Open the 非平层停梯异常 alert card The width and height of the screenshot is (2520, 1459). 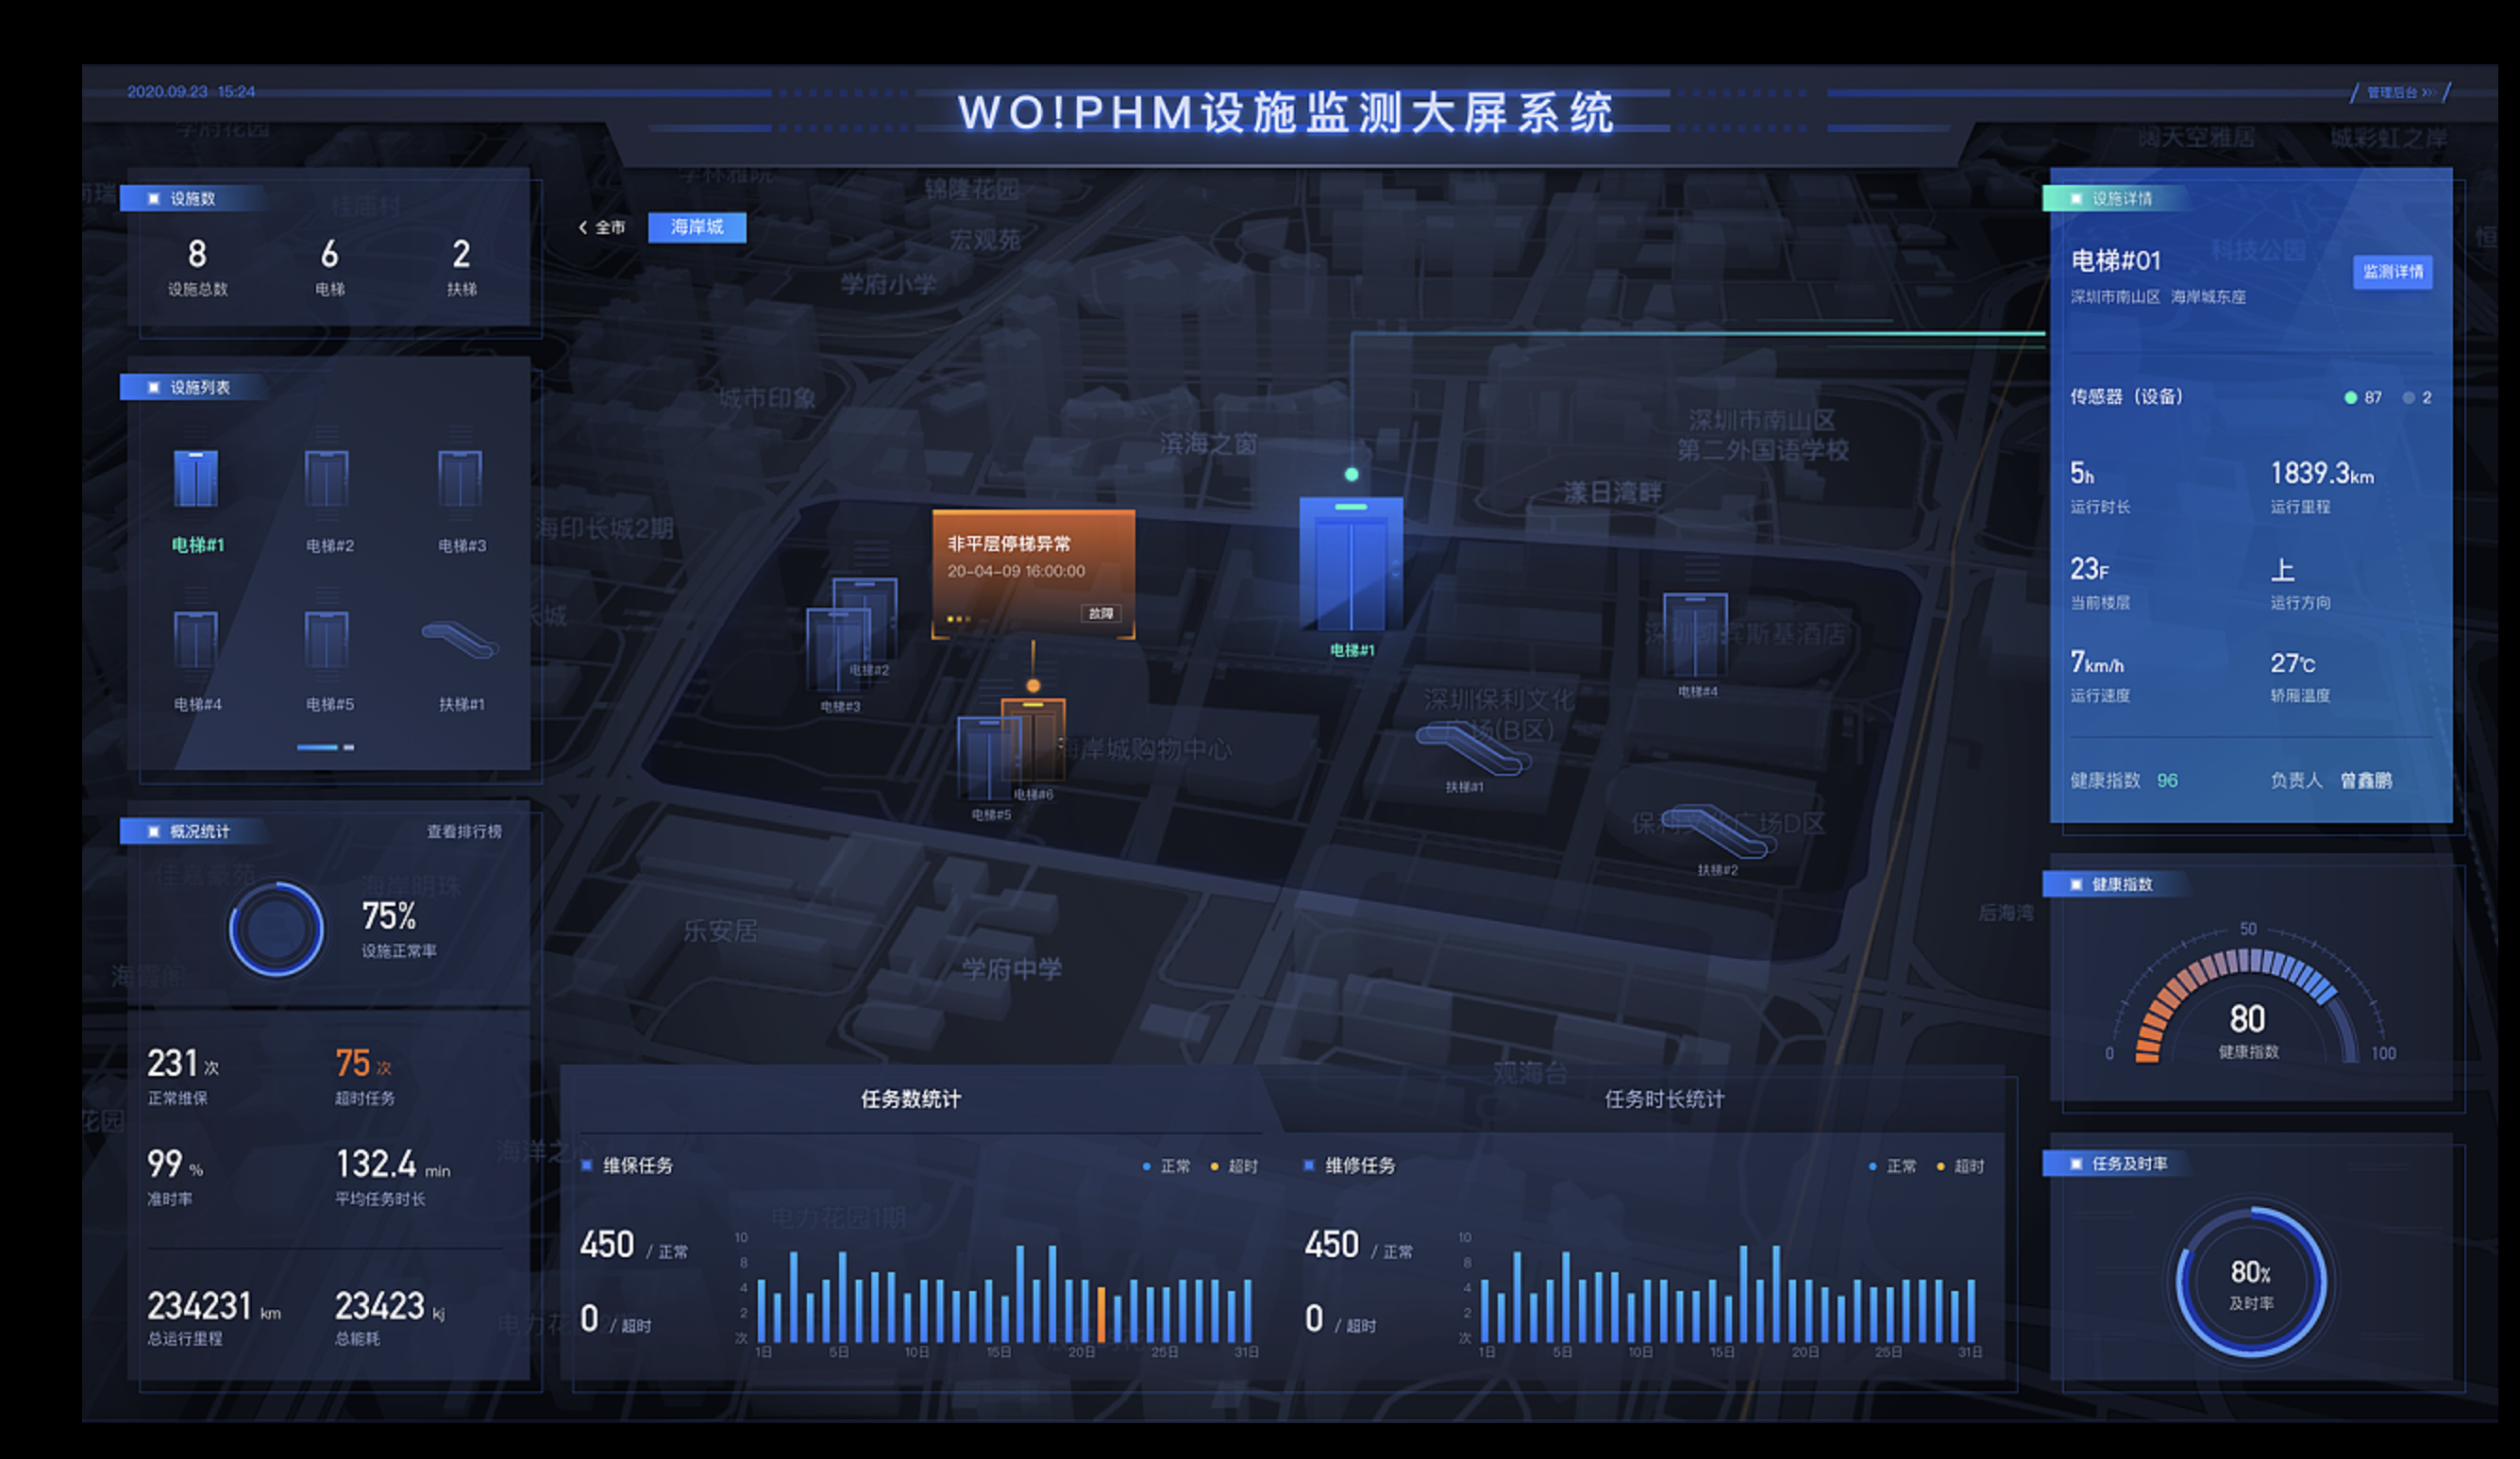click(1033, 574)
